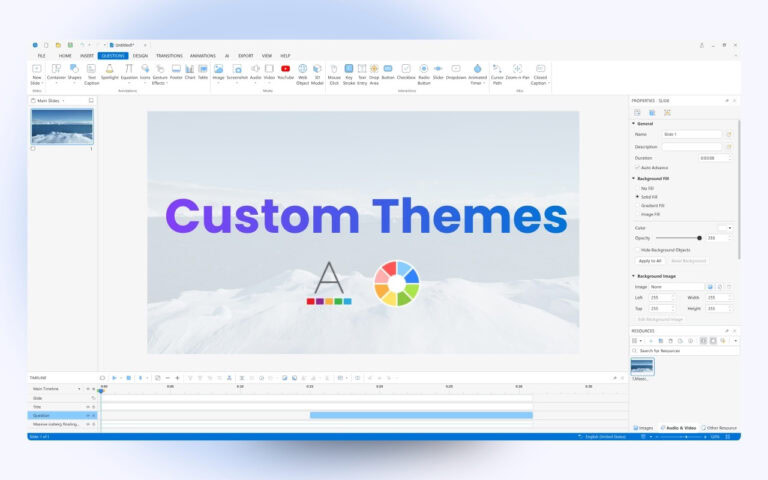
Task: Select the Image Fill radio option
Action: 638,215
